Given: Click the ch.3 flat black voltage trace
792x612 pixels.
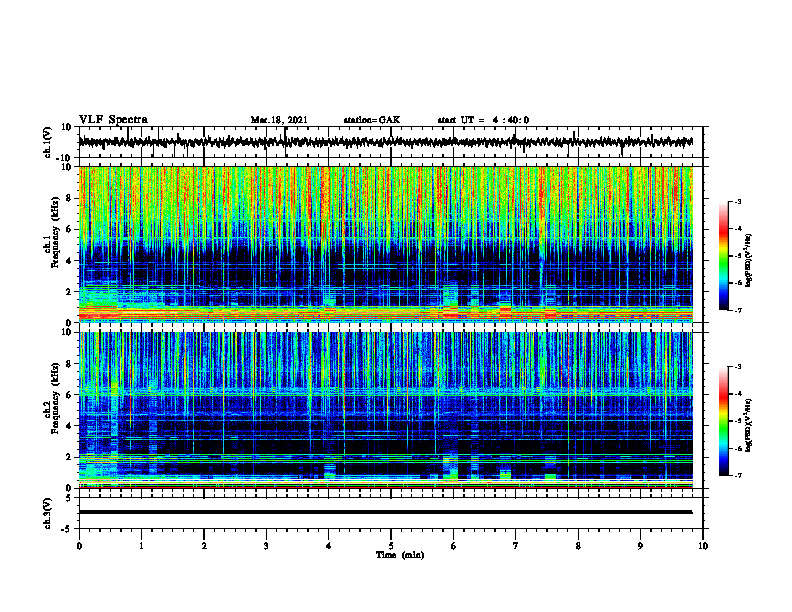Looking at the screenshot, I should tap(385, 512).
